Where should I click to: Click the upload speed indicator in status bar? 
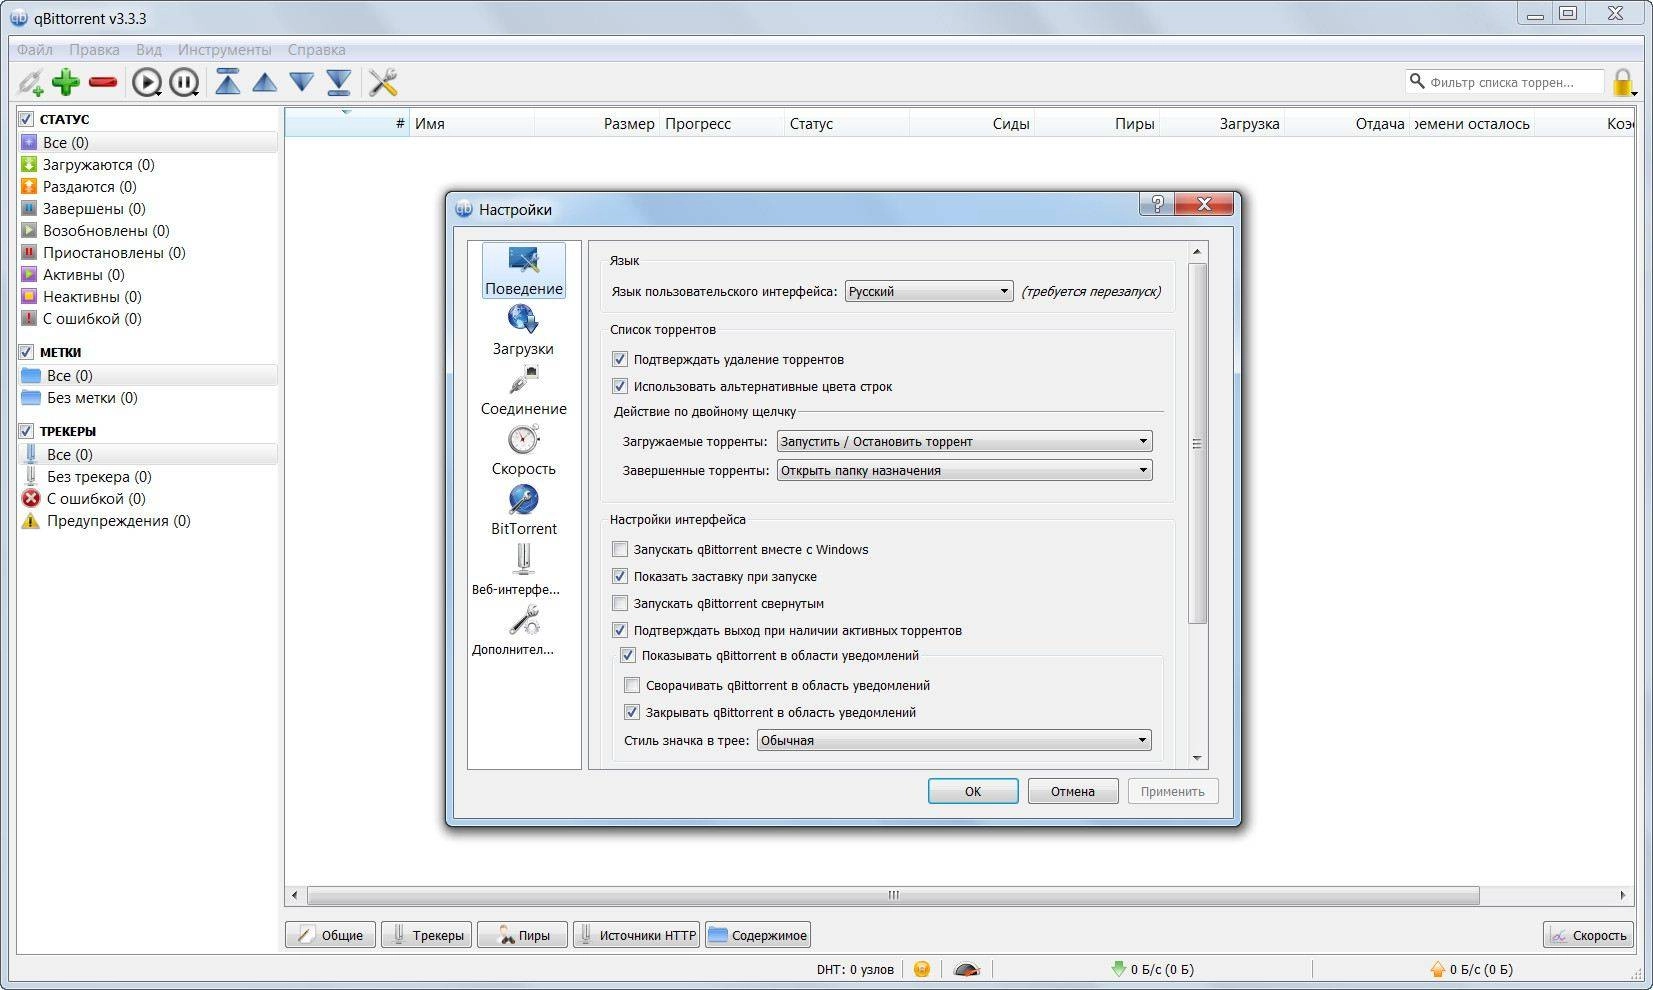(1471, 969)
